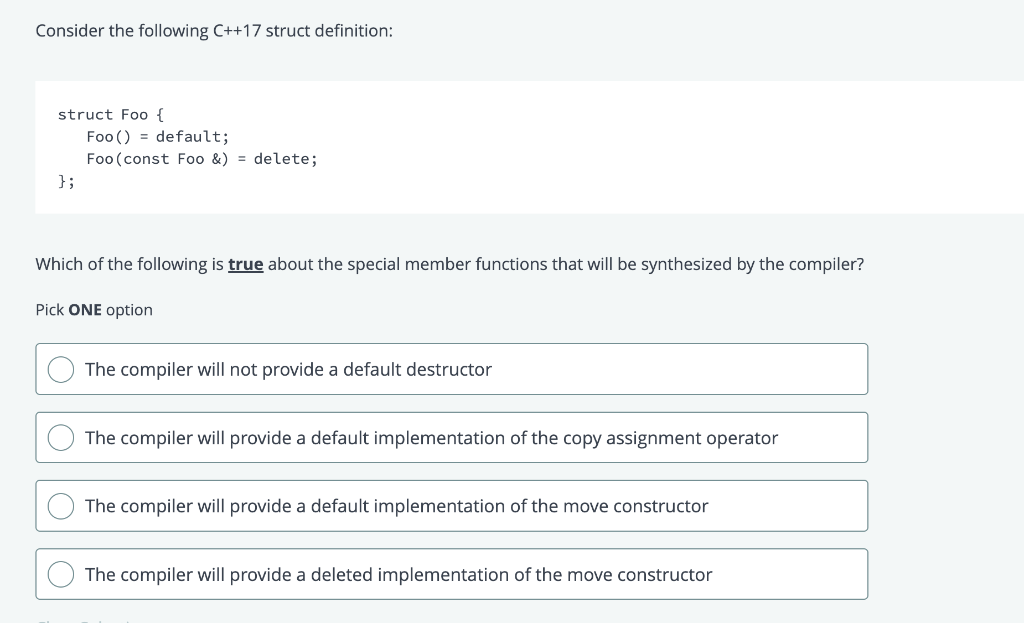
Task: Mark the deleted move constructor radio option
Action: (x=61, y=575)
